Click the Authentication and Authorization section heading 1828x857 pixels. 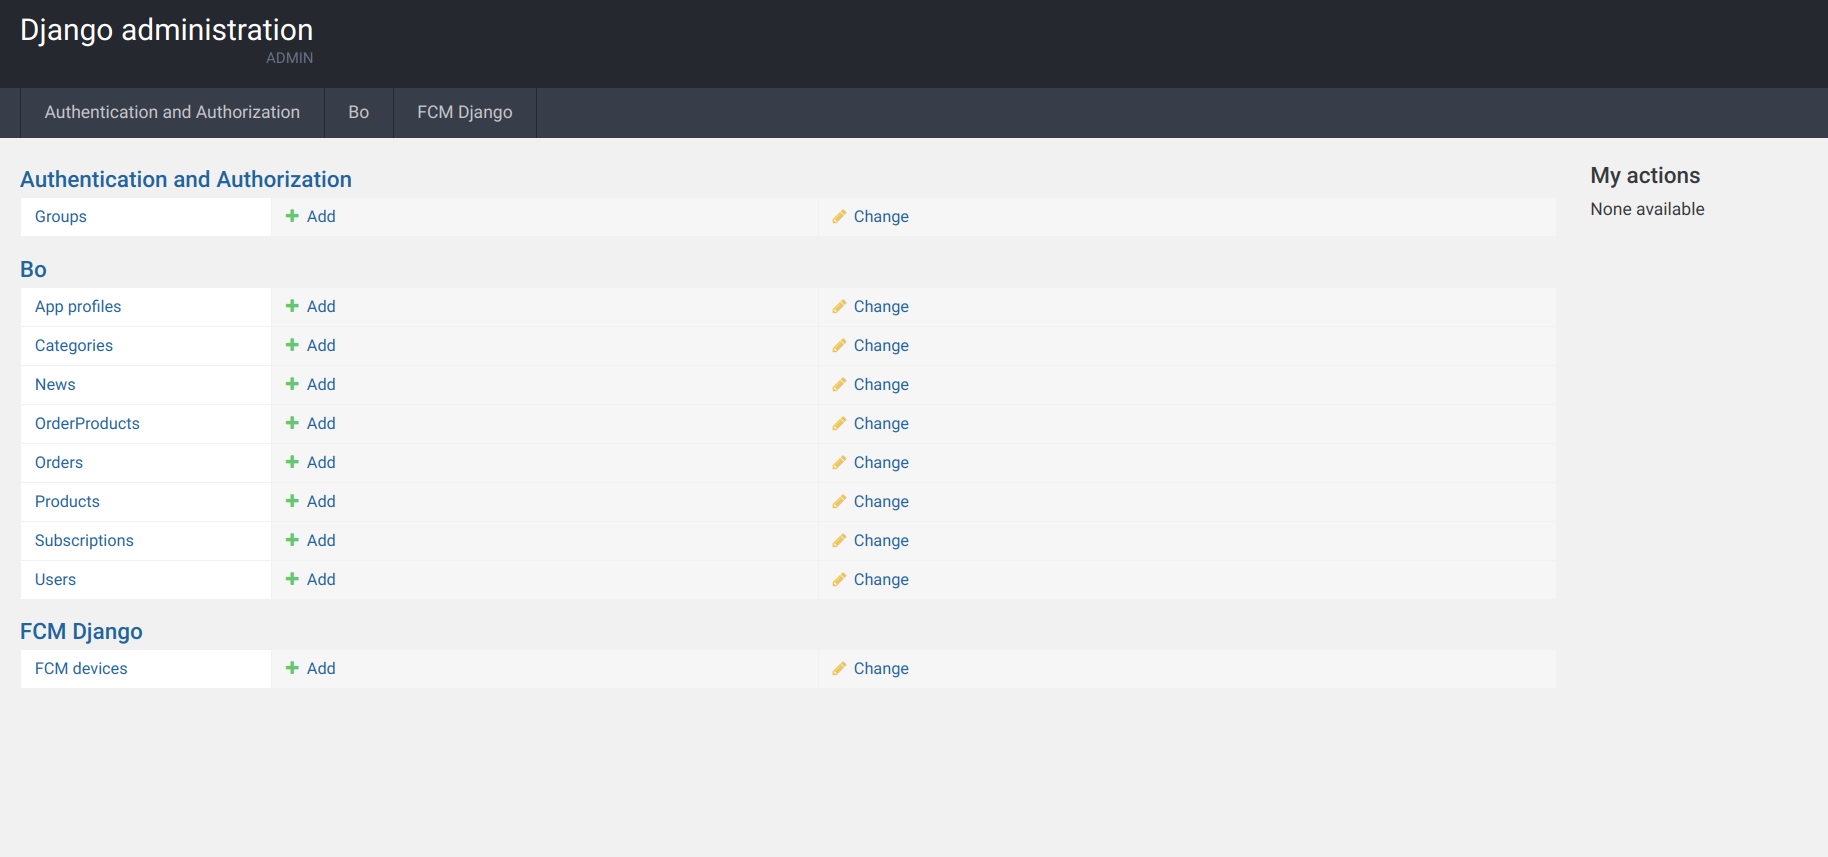point(186,179)
